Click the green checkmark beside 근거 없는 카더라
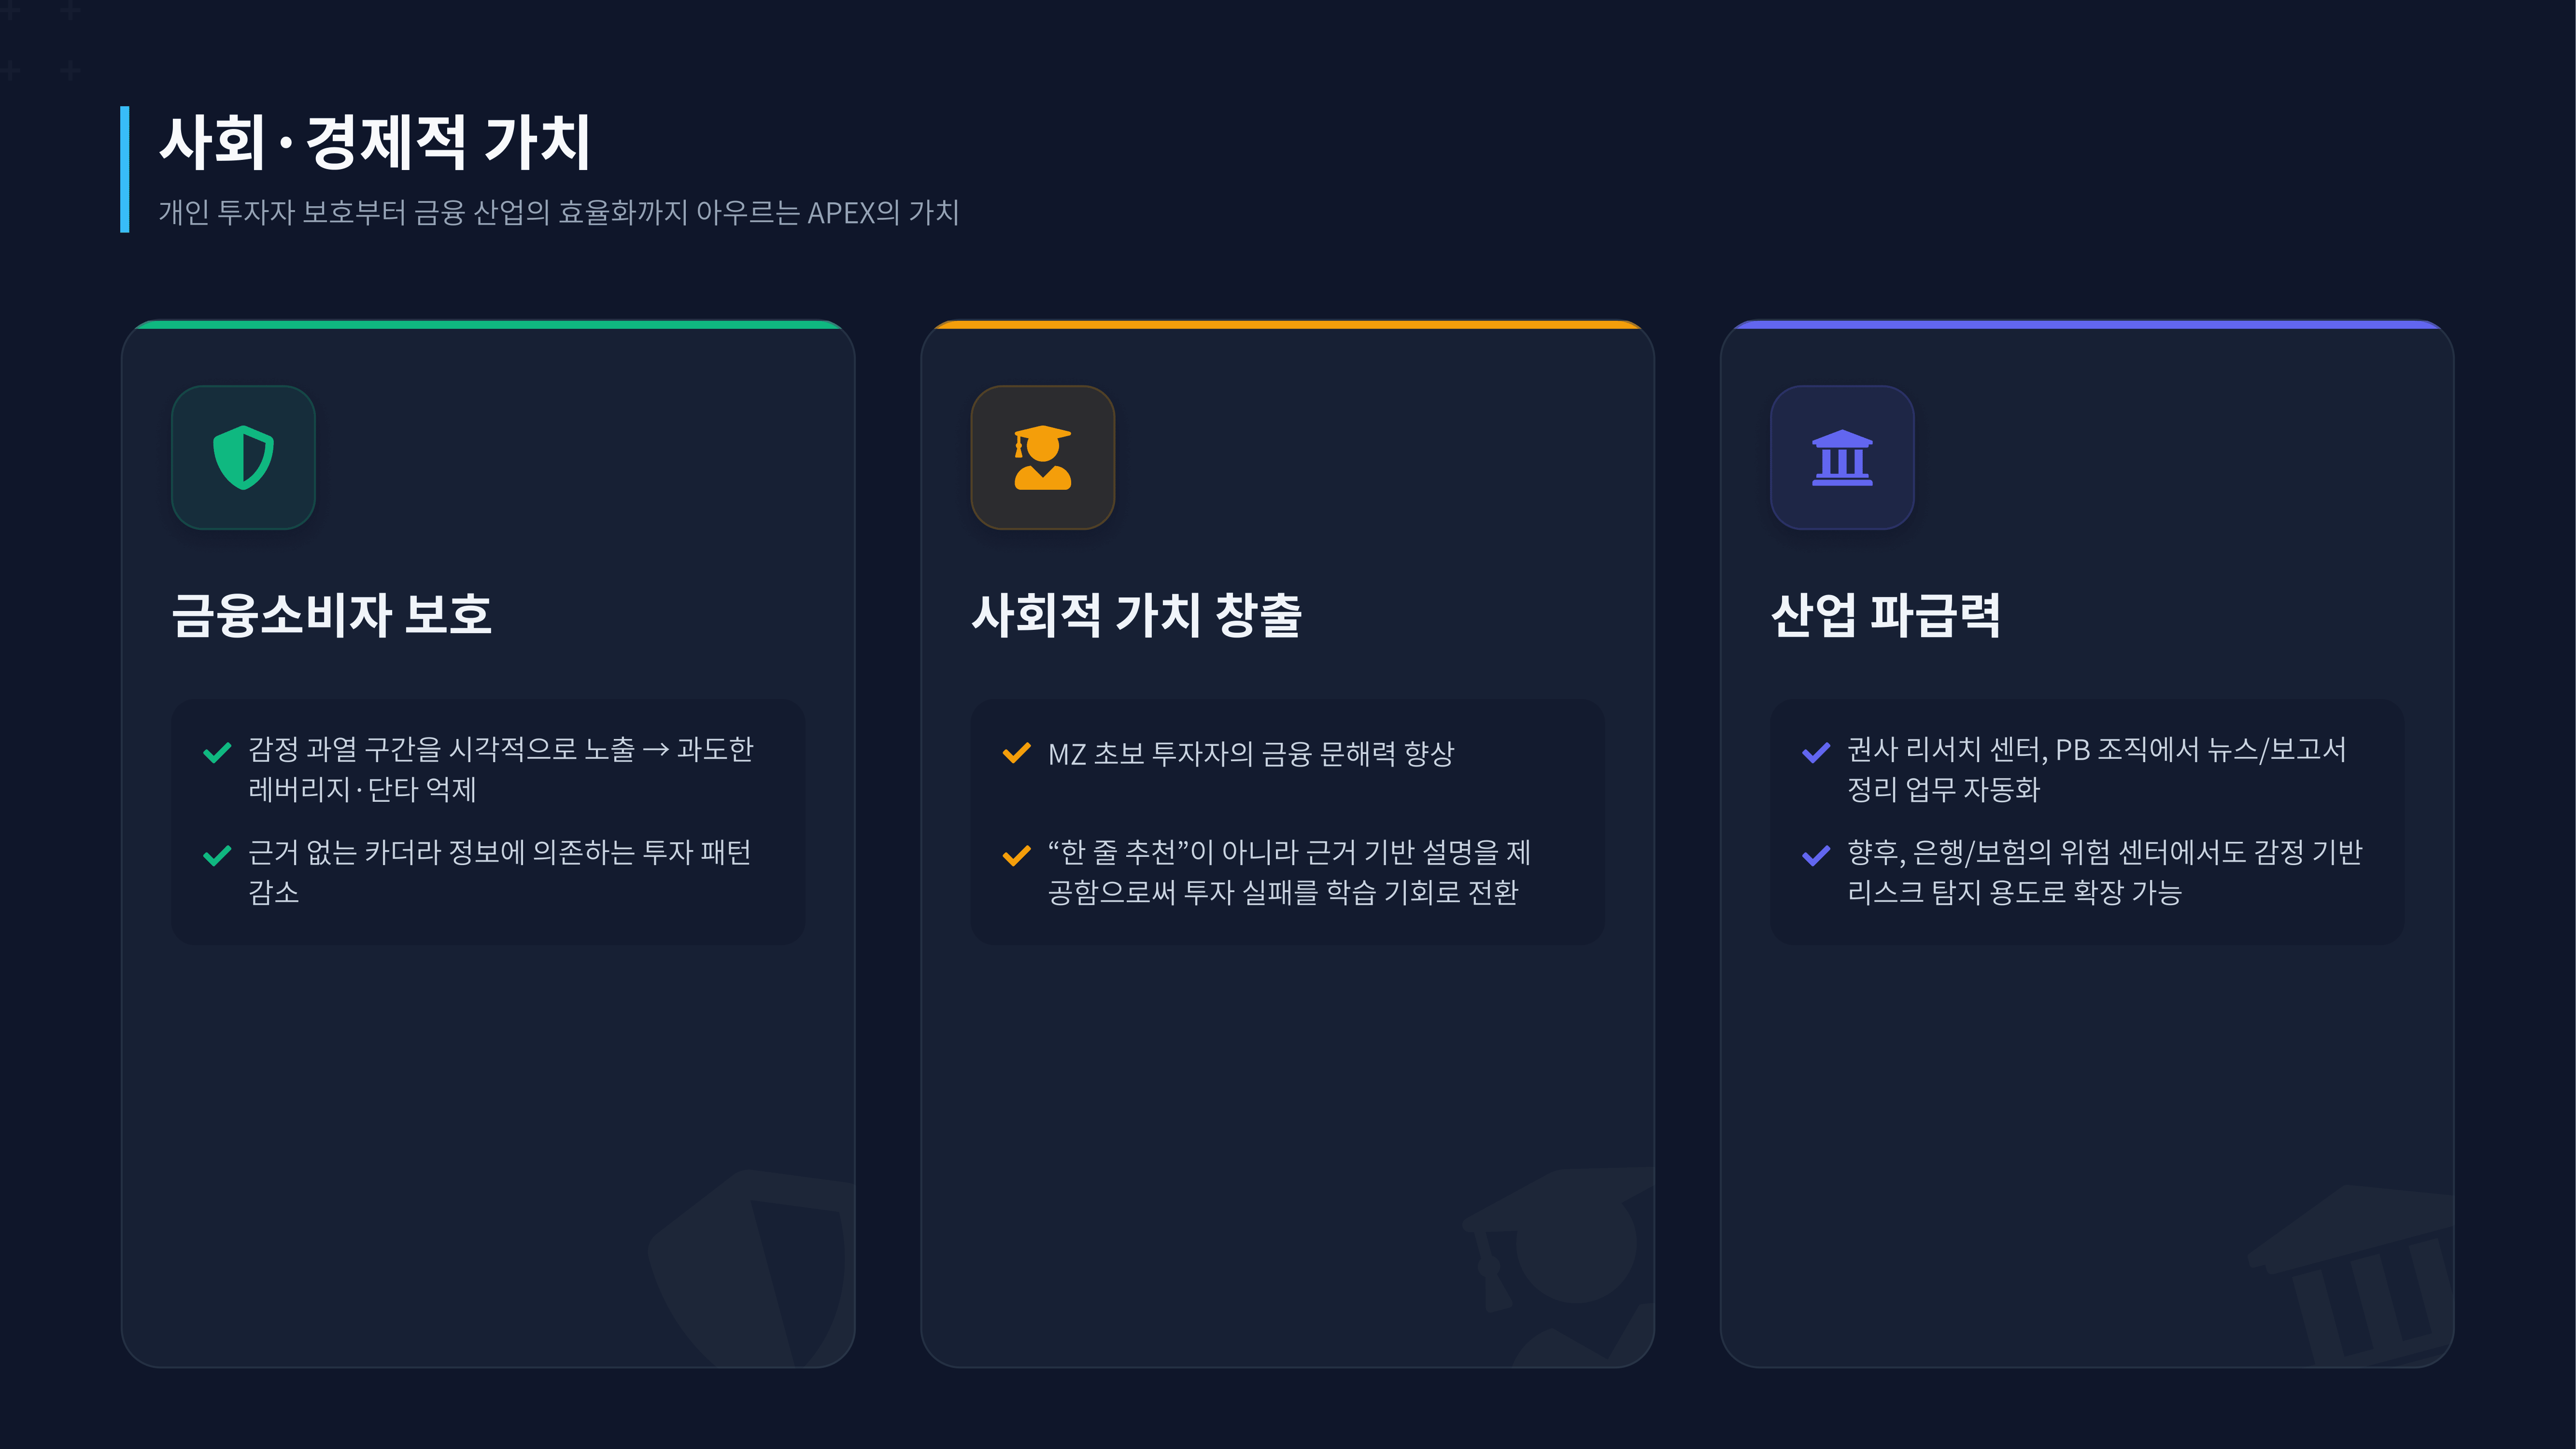This screenshot has width=2576, height=1449. point(217,855)
